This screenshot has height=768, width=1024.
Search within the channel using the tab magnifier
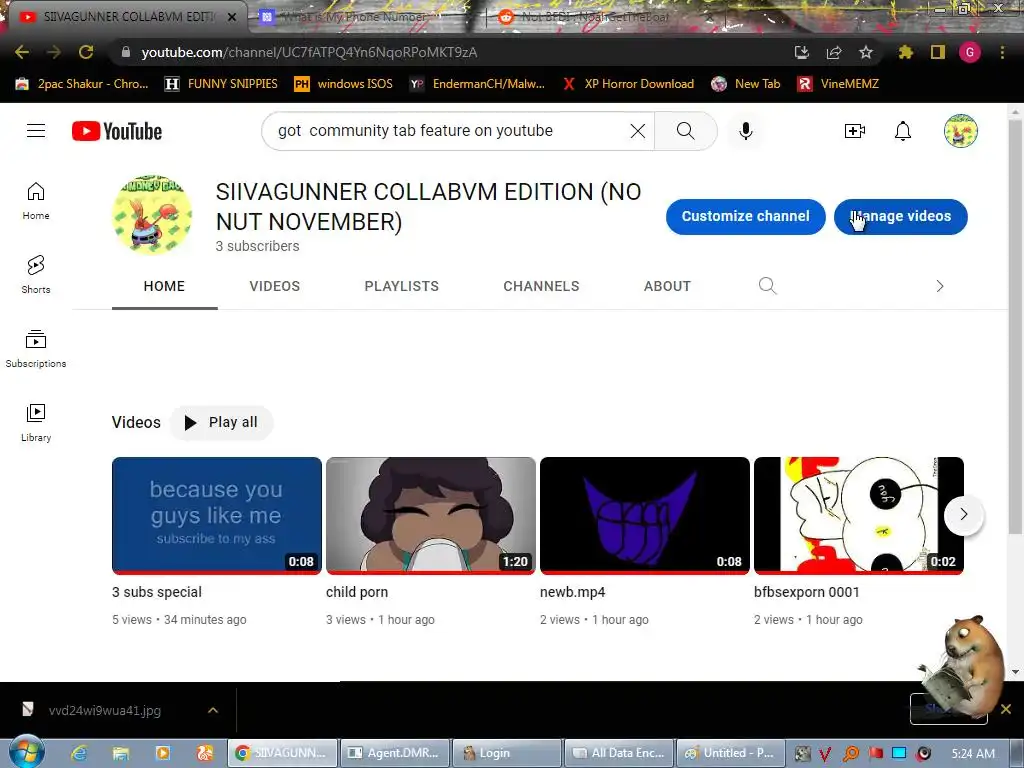coord(768,285)
